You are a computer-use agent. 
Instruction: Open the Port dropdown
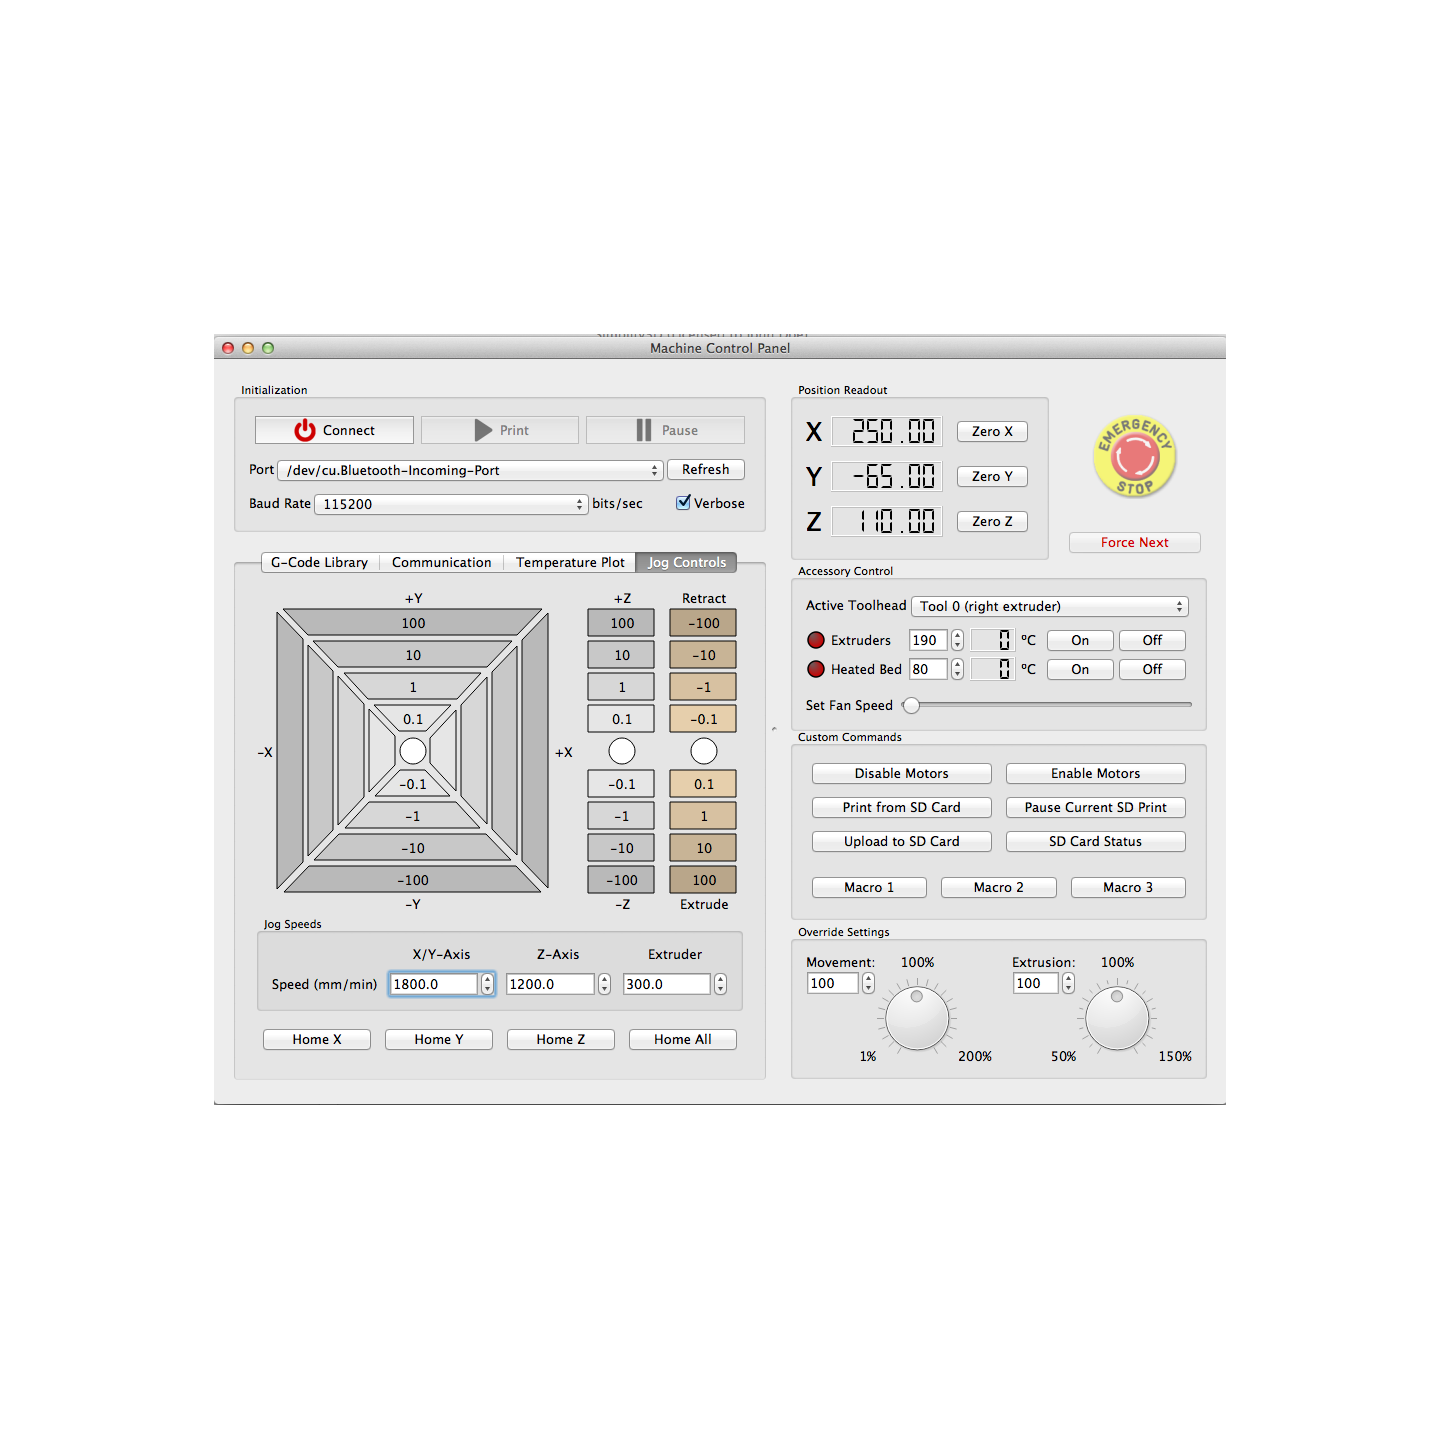[470, 470]
